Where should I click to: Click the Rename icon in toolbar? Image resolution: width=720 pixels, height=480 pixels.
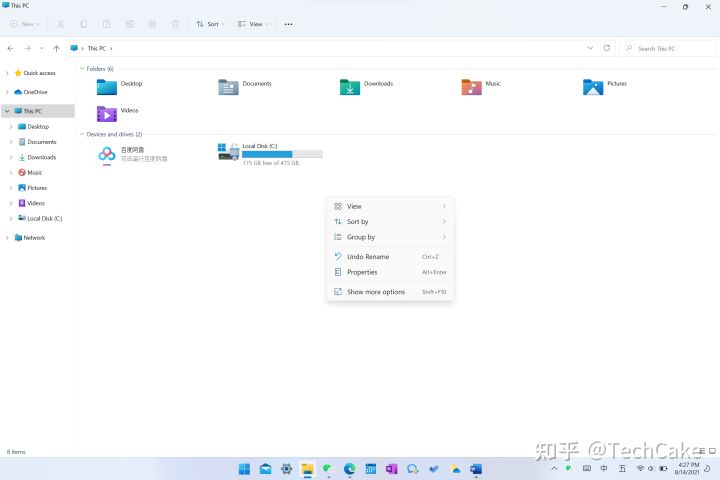(129, 24)
